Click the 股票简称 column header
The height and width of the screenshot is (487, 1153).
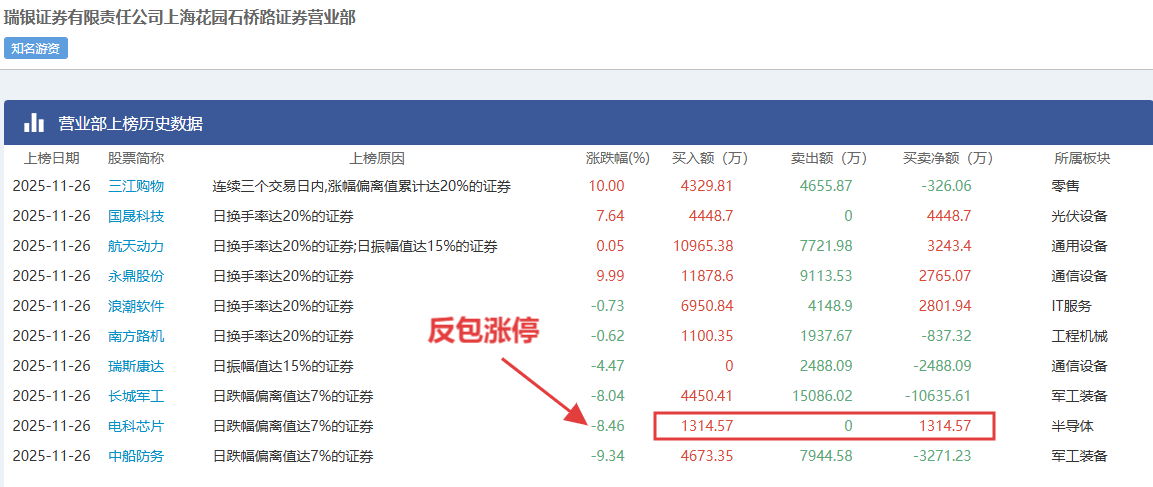click(136, 157)
